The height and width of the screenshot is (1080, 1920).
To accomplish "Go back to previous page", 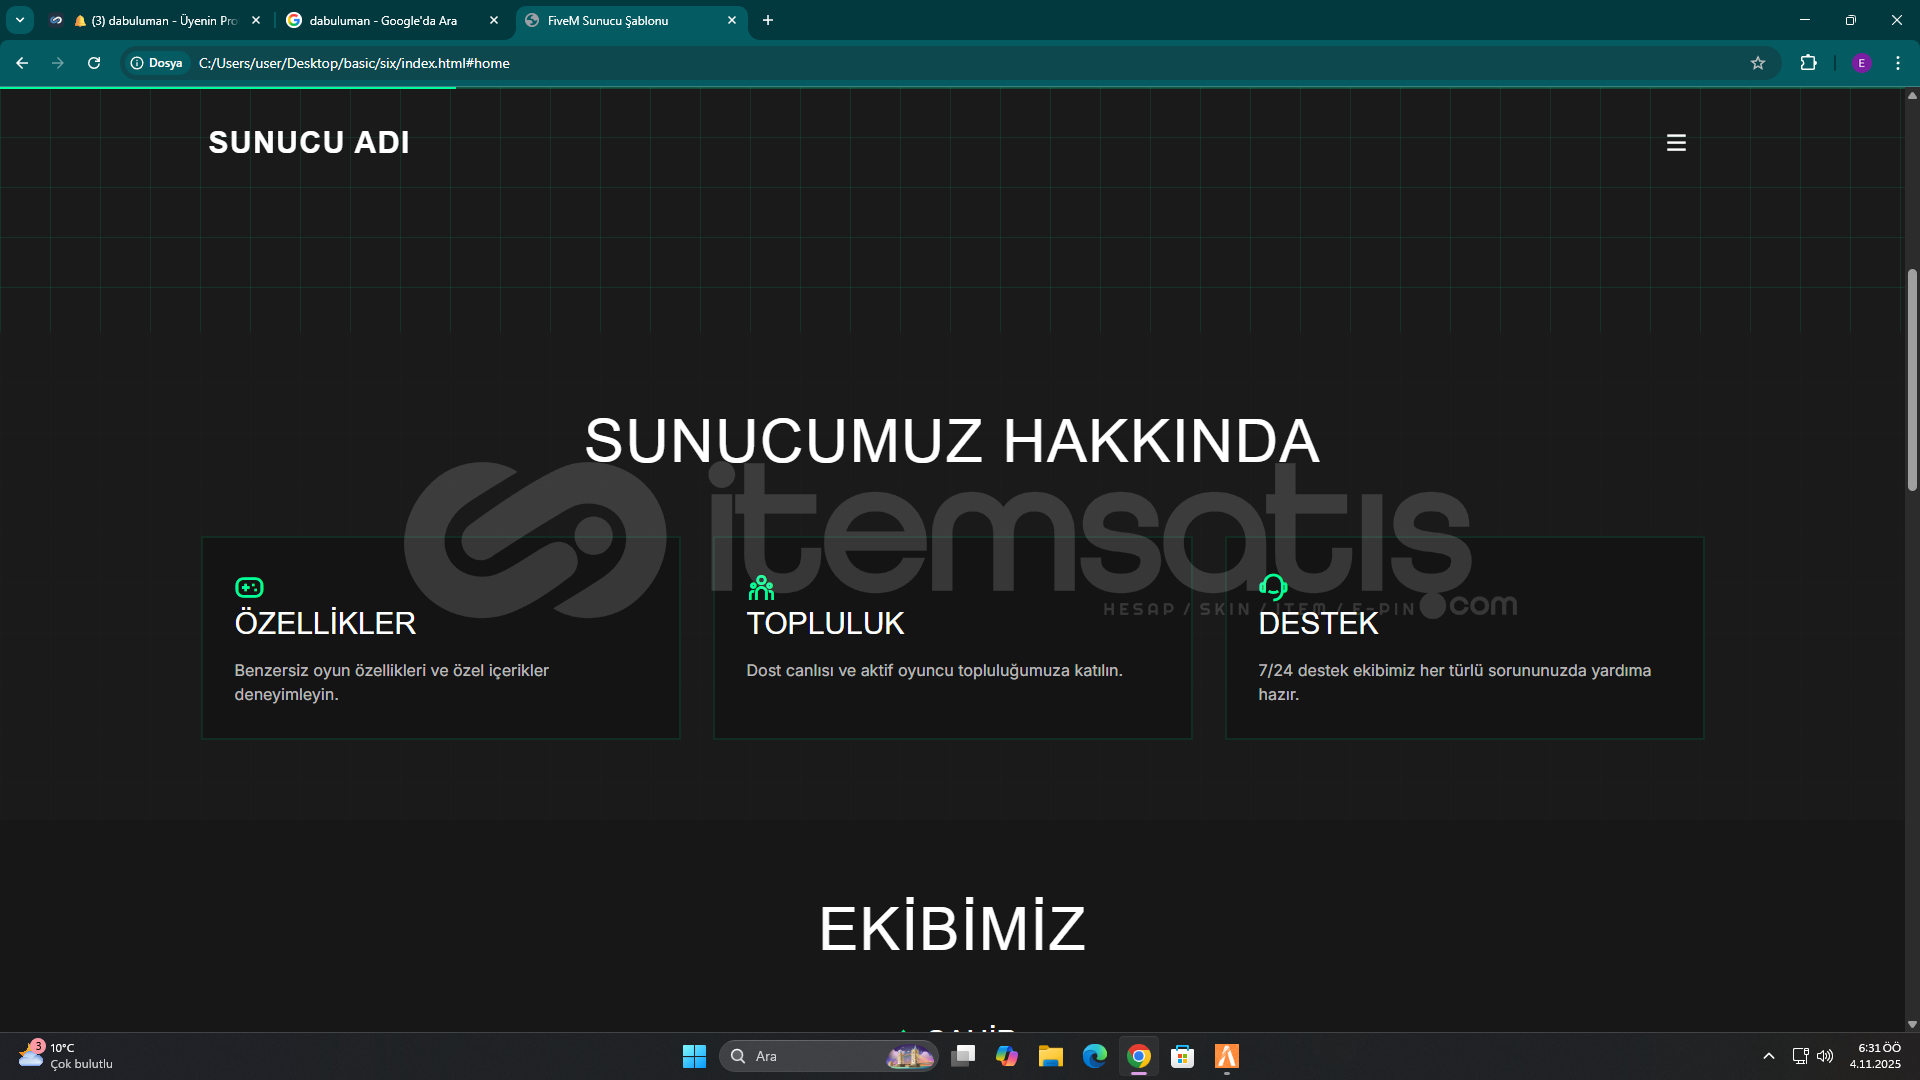I will 22,63.
